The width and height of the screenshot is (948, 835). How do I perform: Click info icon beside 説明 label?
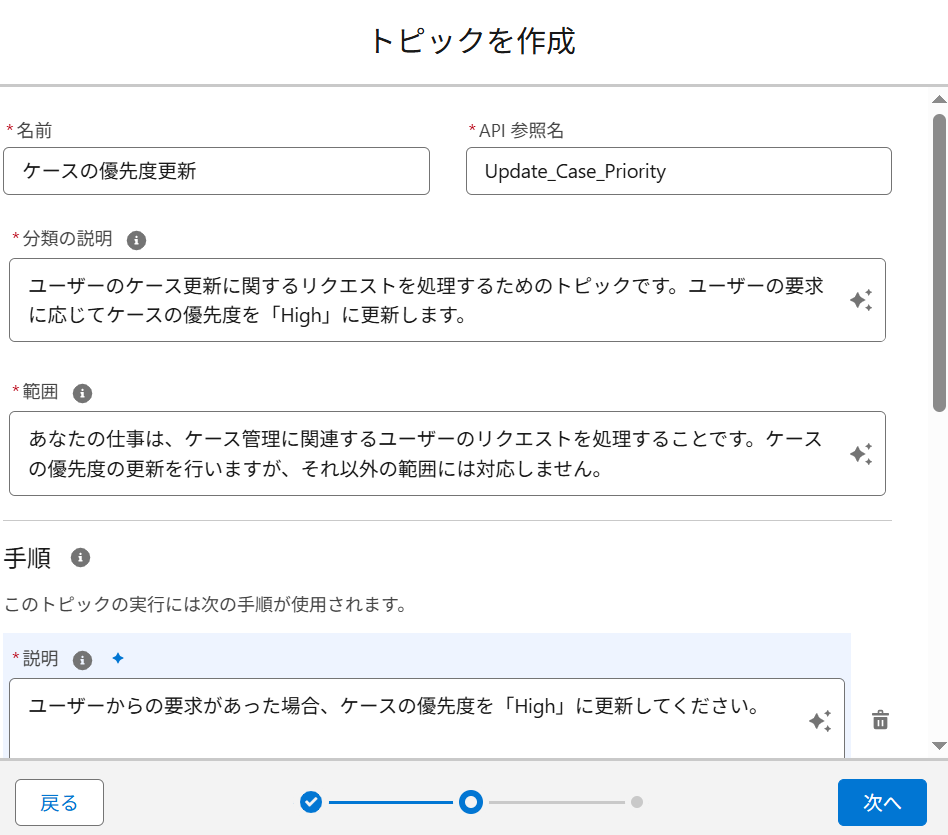[82, 660]
